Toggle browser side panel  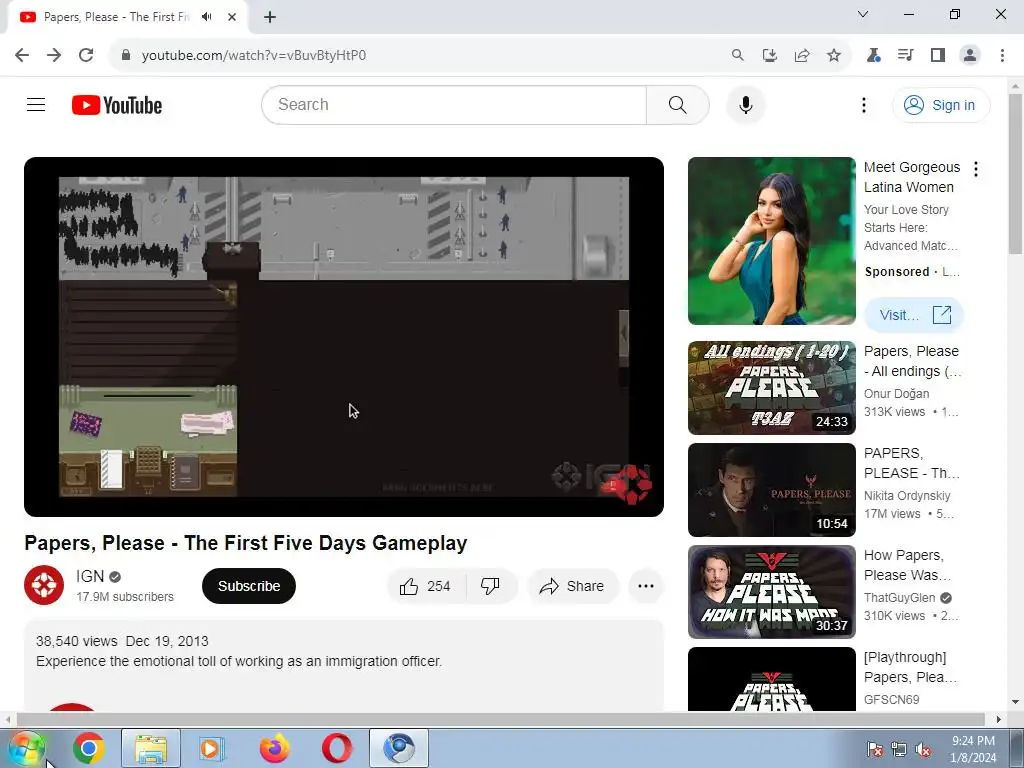[x=937, y=55]
